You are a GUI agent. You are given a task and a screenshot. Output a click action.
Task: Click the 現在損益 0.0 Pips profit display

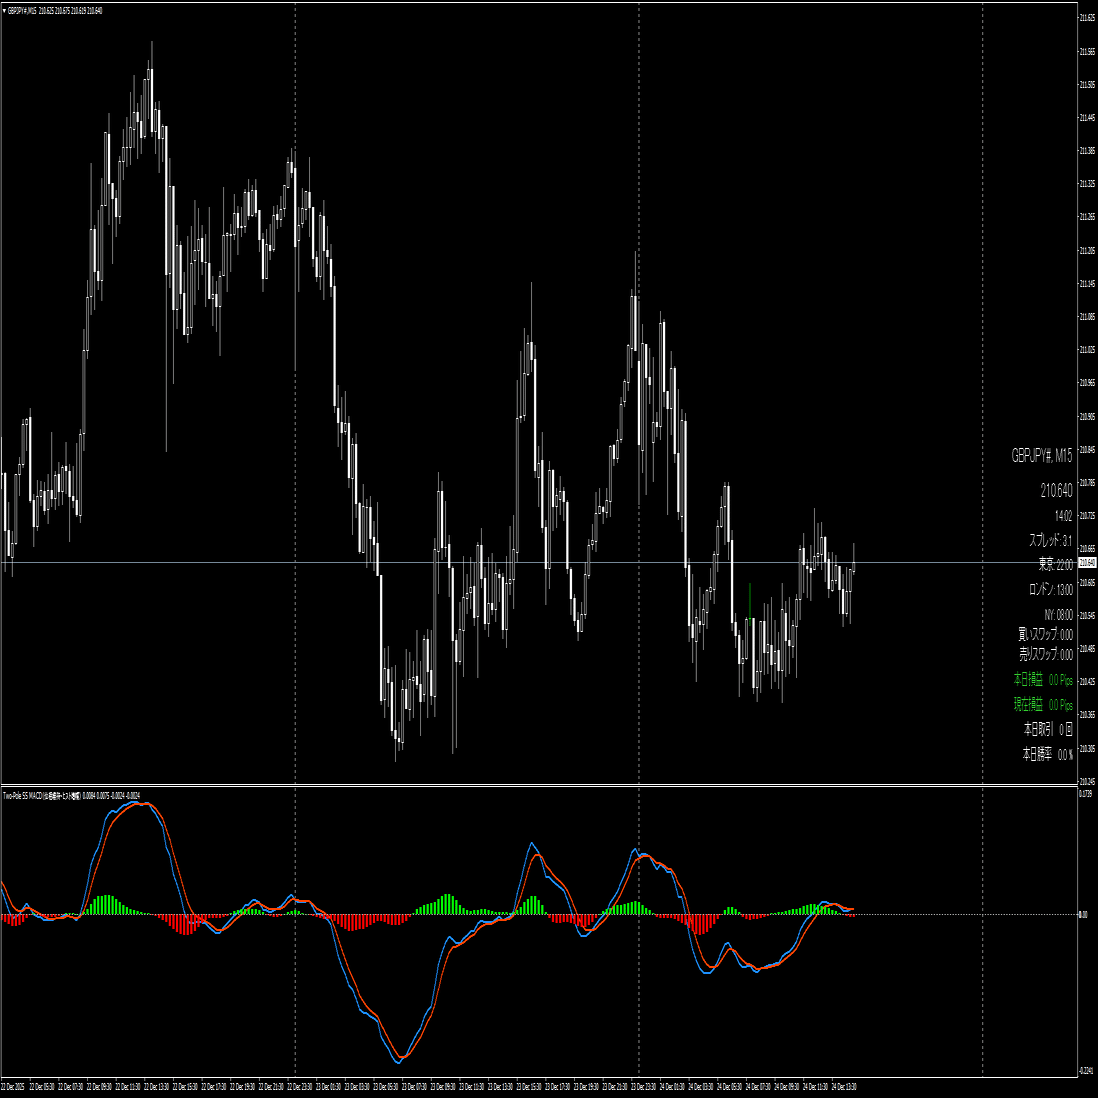coord(1041,704)
